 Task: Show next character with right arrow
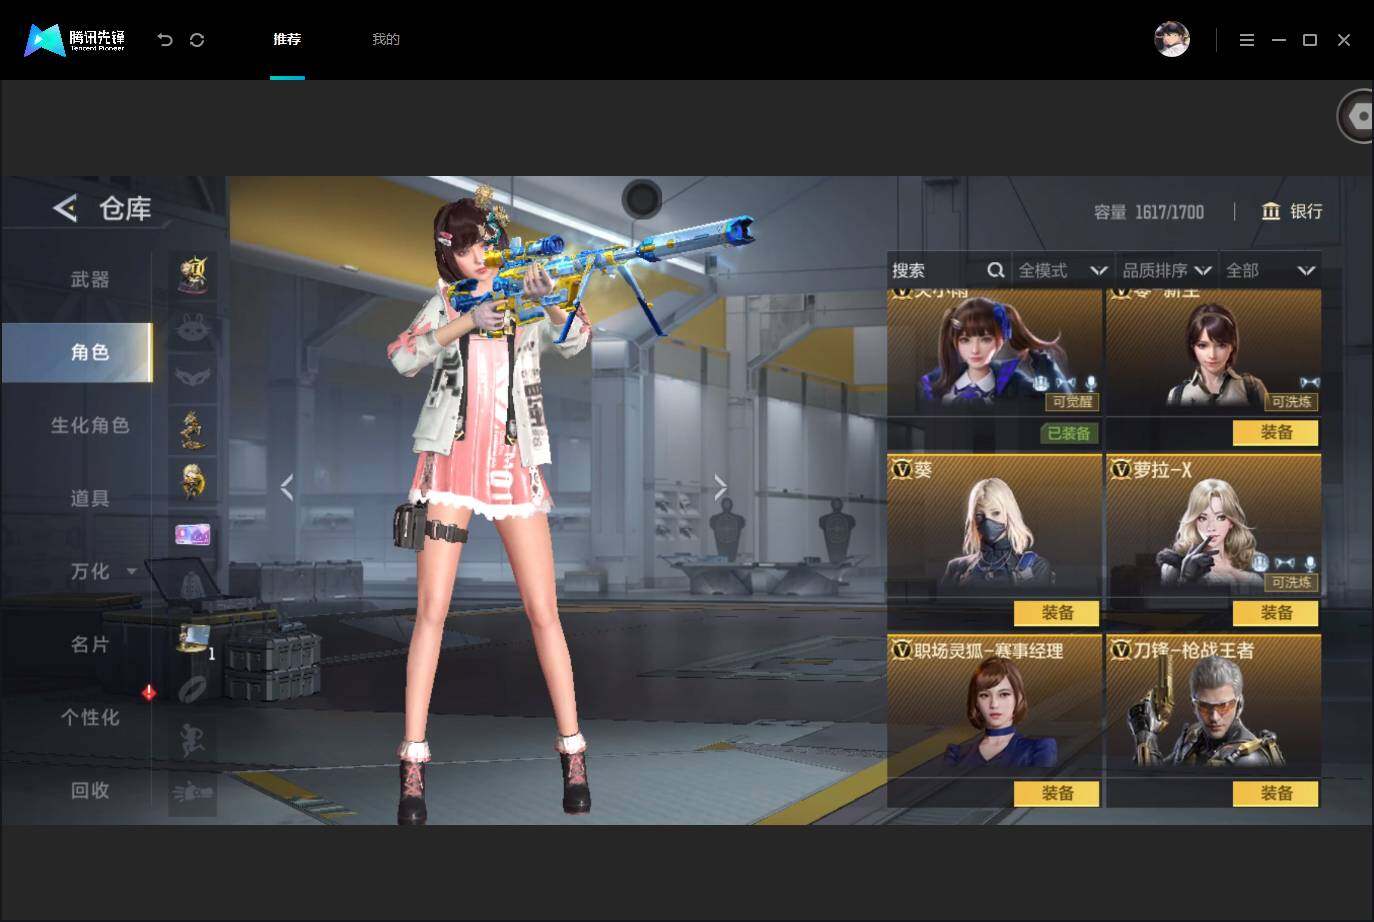click(x=721, y=487)
